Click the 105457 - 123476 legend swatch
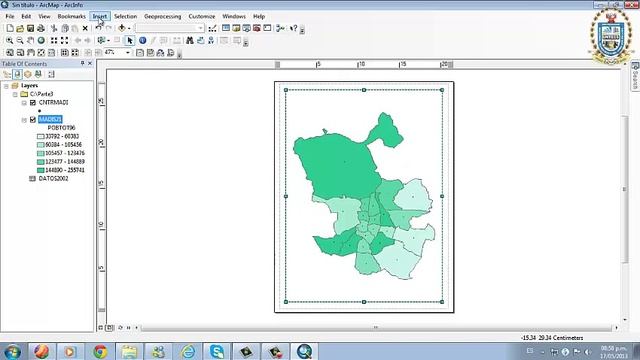The height and width of the screenshot is (360, 640). pyautogui.click(x=40, y=153)
